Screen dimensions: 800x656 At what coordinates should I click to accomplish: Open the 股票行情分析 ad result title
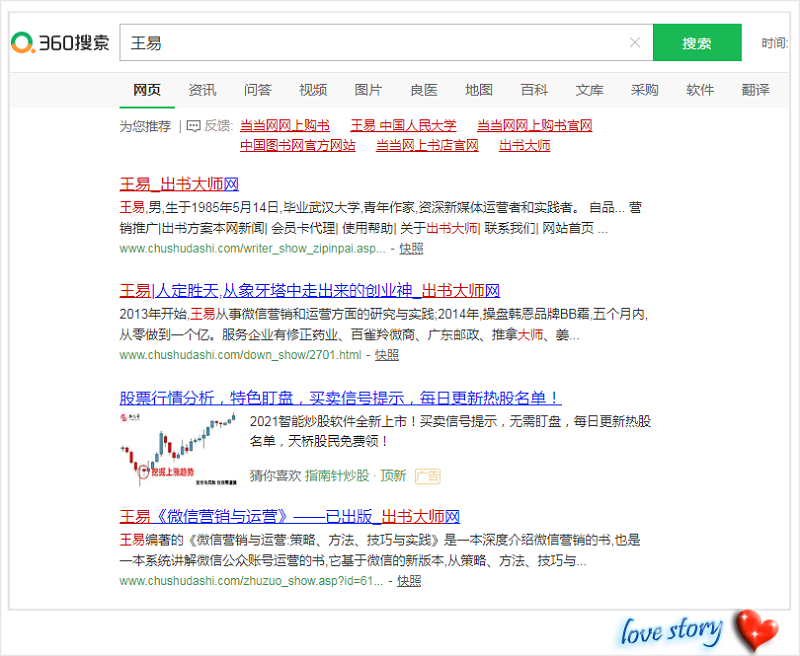(340, 398)
